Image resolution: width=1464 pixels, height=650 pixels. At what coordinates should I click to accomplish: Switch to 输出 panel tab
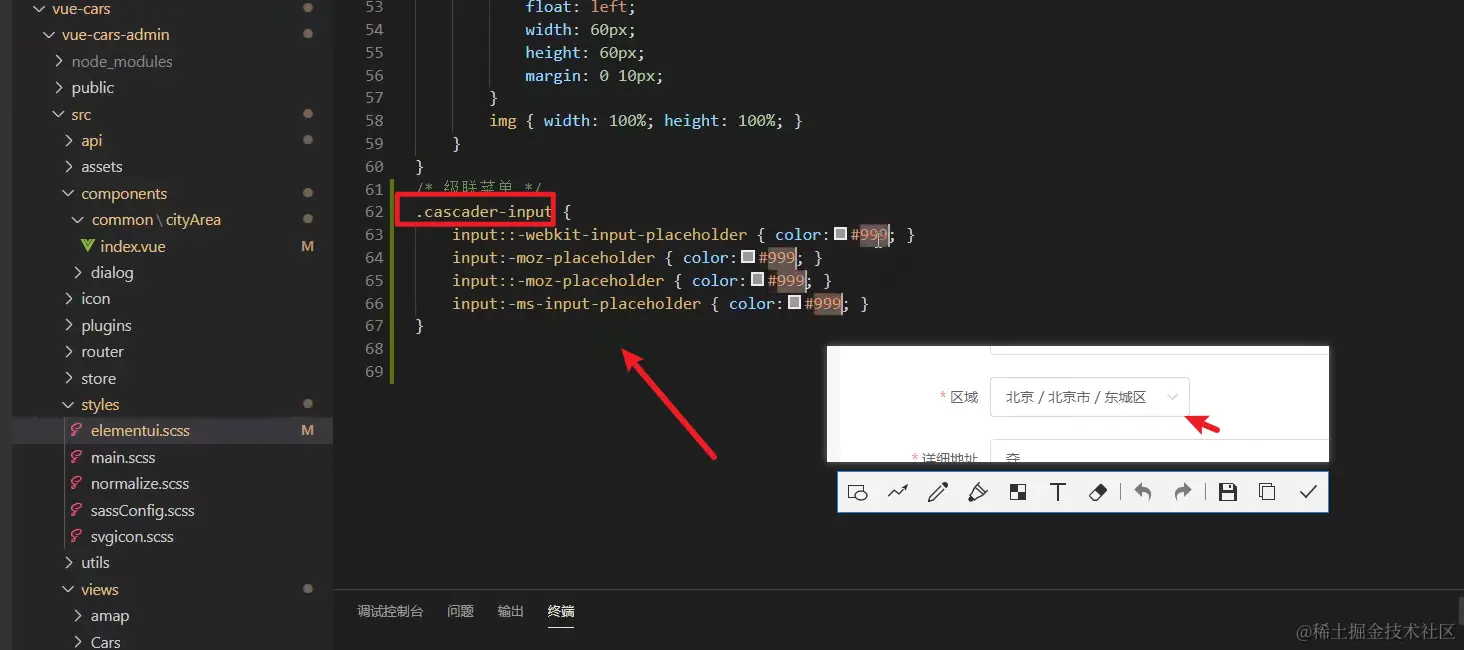coord(510,611)
